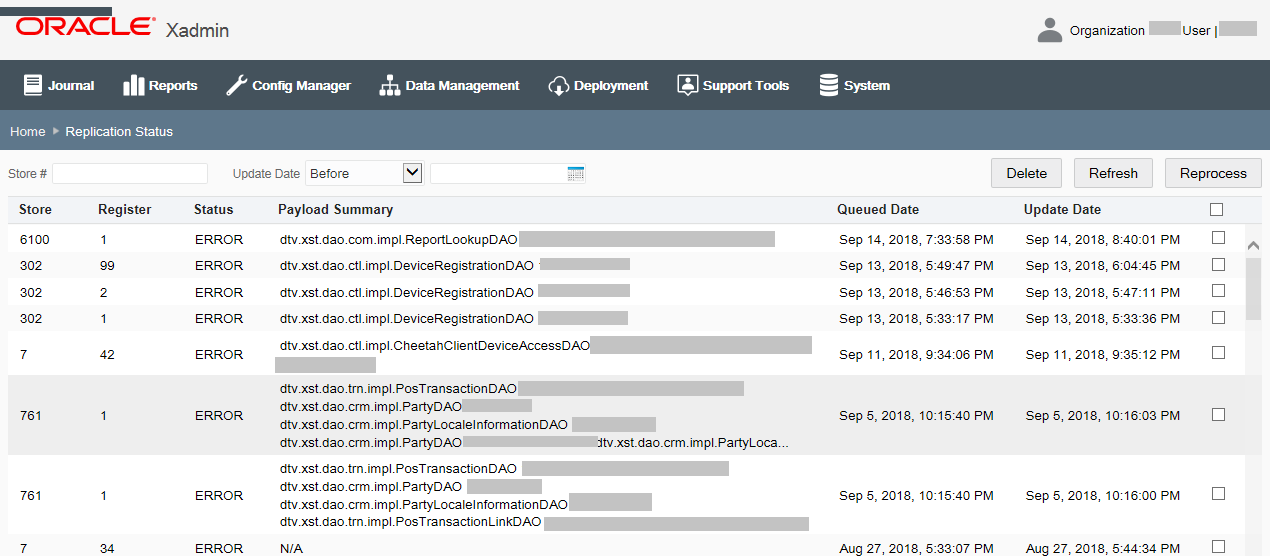This screenshot has width=1270, height=556.
Task: Click the Config Manager wrench icon
Action: click(x=236, y=85)
